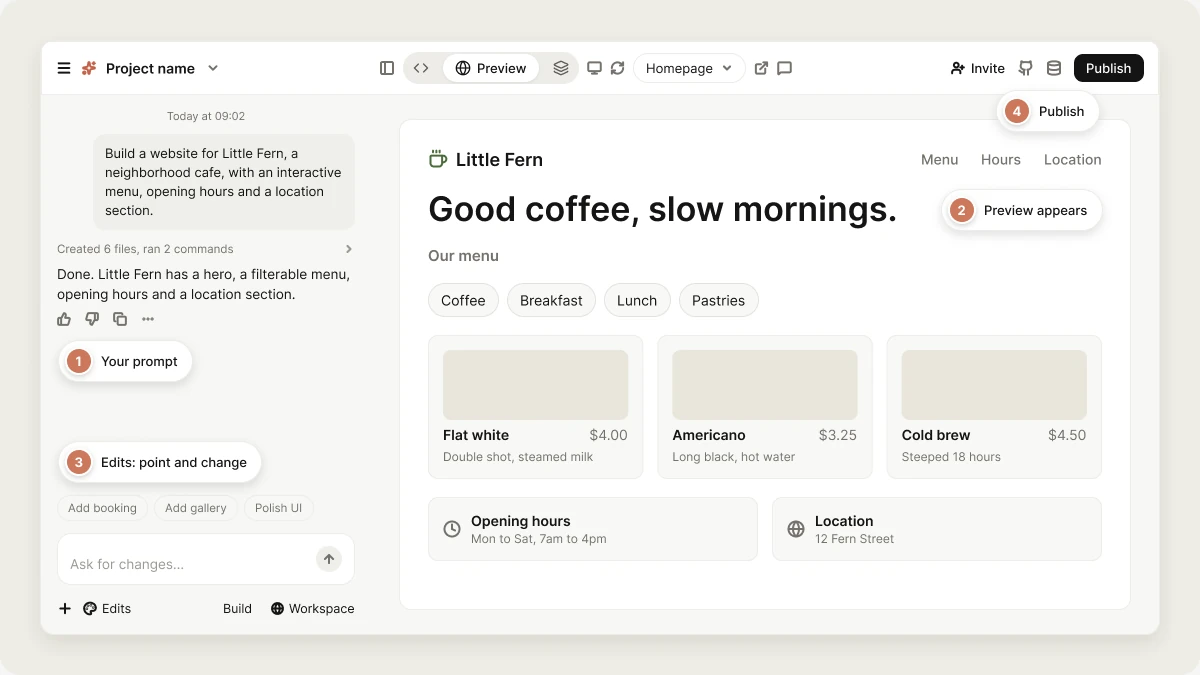Click the 'Our menu' label
The image size is (1200, 675).
(463, 256)
